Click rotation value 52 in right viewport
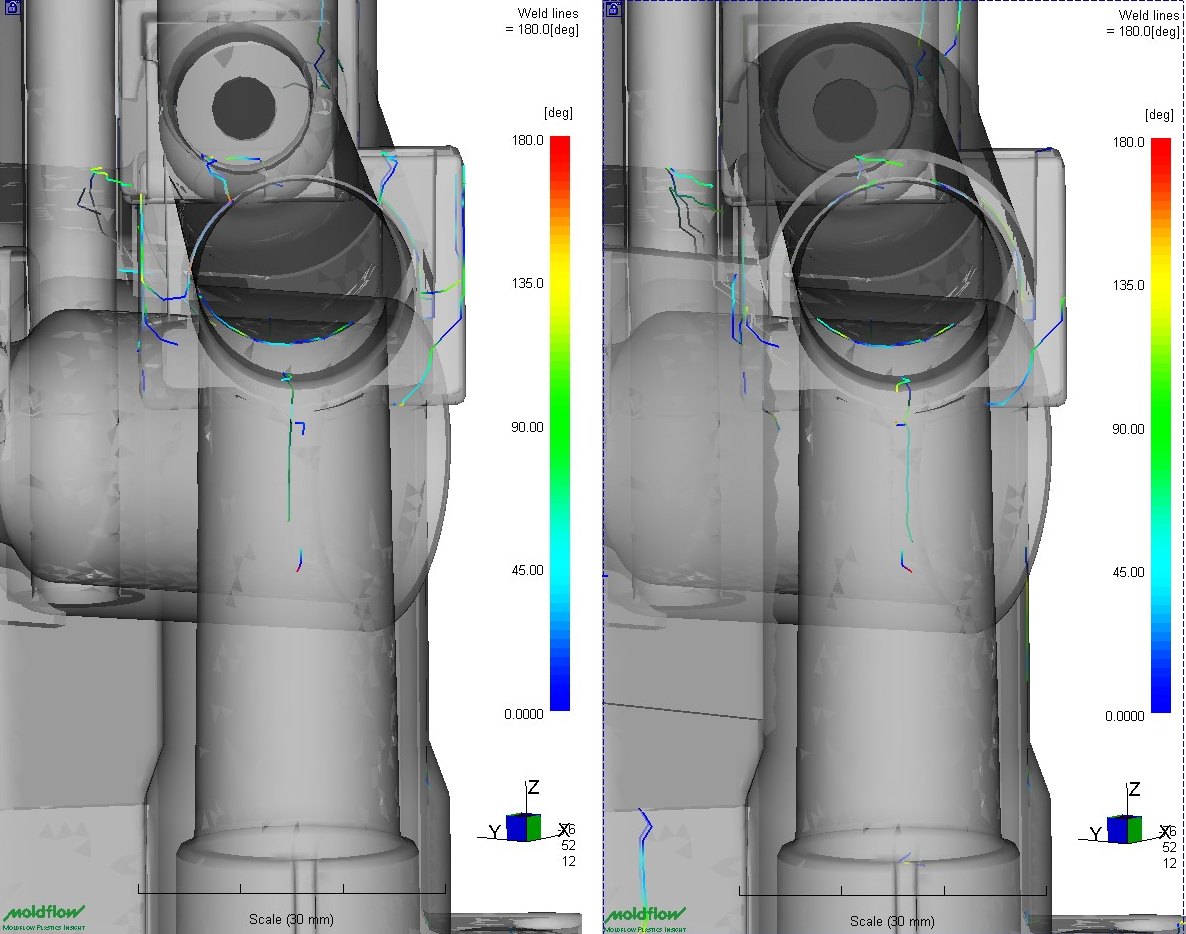 tap(1169, 847)
